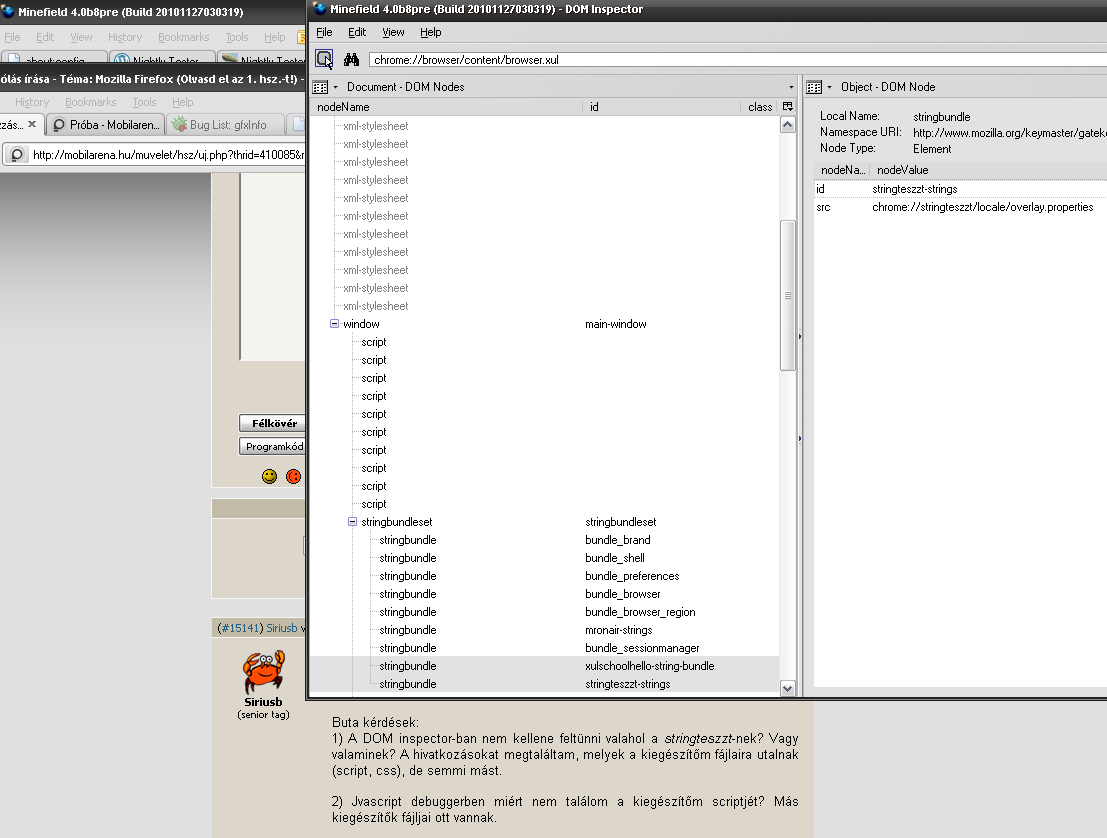Sort by class column header
Screen dimensions: 1107x838
(x=760, y=107)
